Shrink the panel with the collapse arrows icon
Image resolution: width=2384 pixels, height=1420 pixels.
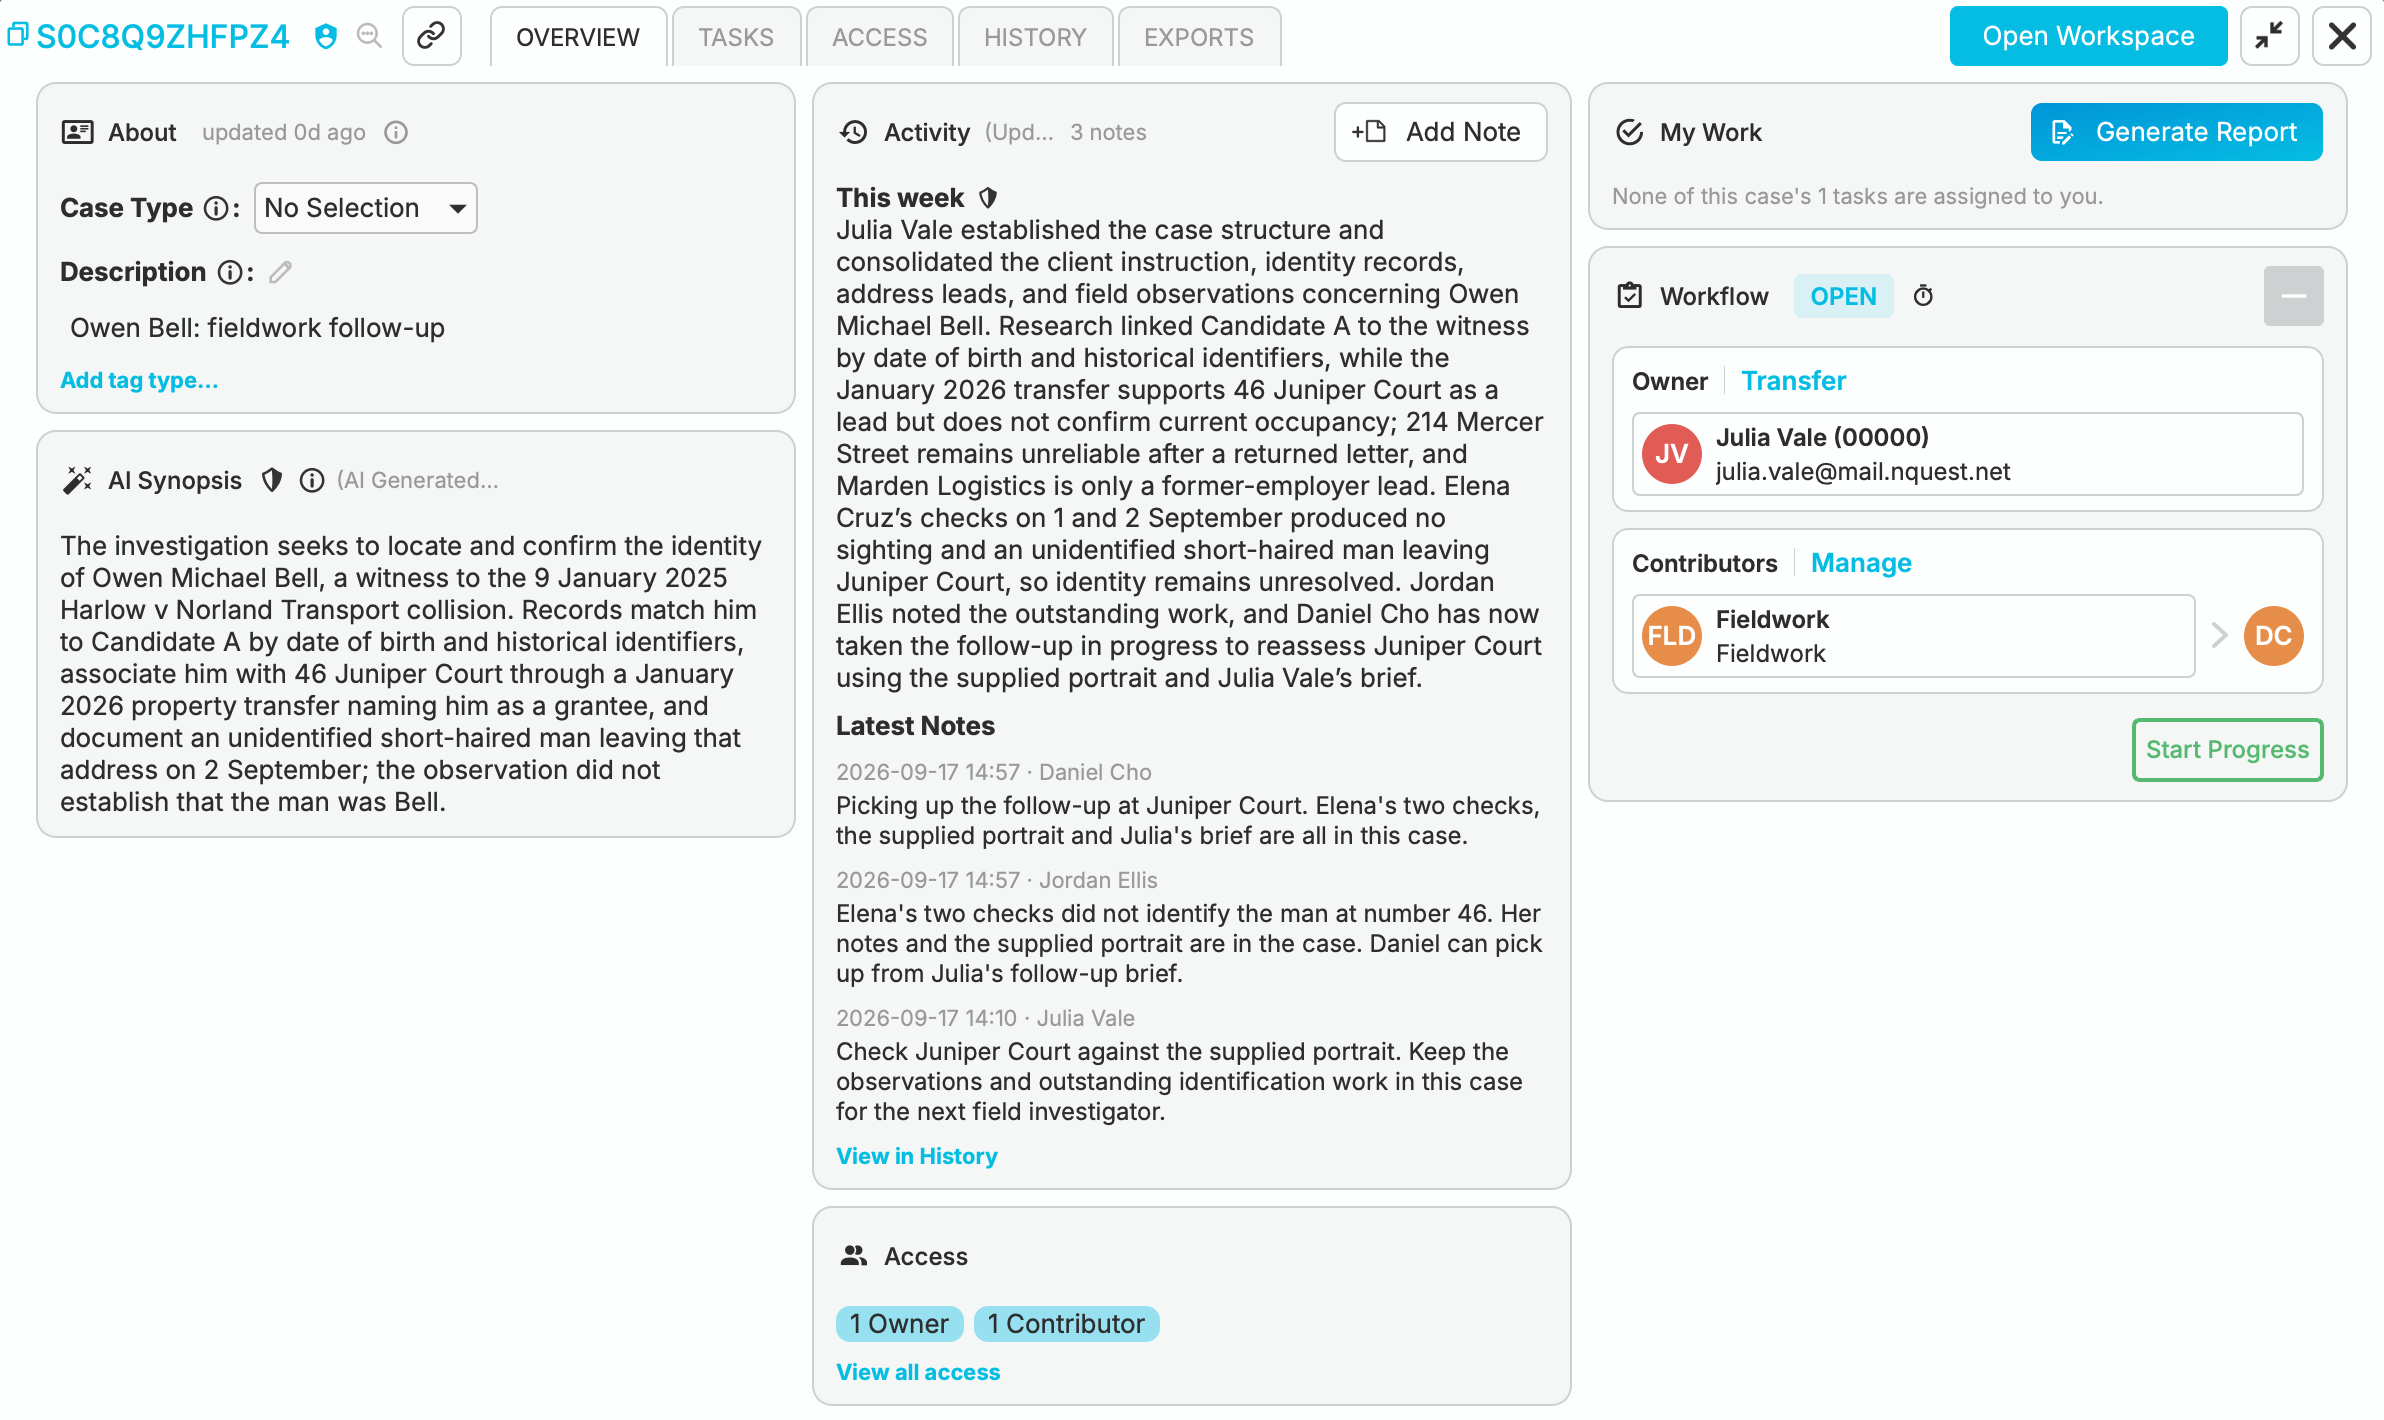[2269, 36]
